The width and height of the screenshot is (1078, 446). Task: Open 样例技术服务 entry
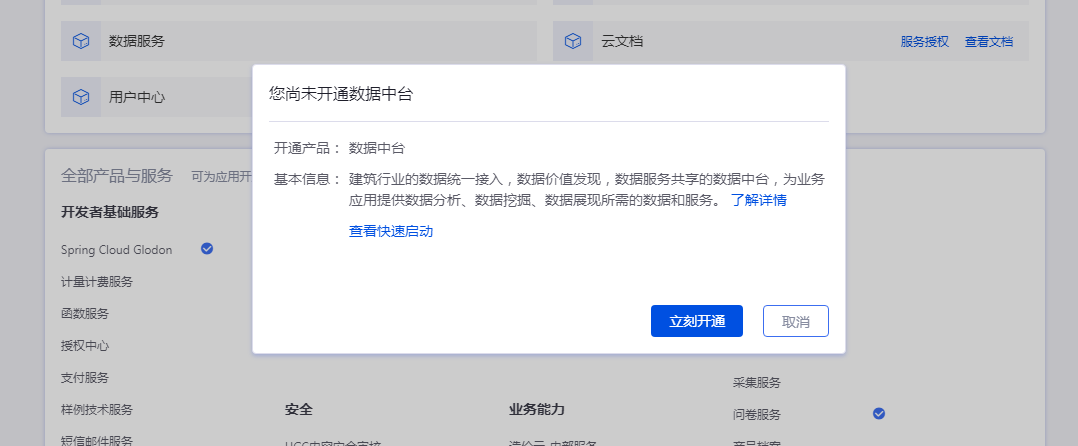tap(97, 410)
